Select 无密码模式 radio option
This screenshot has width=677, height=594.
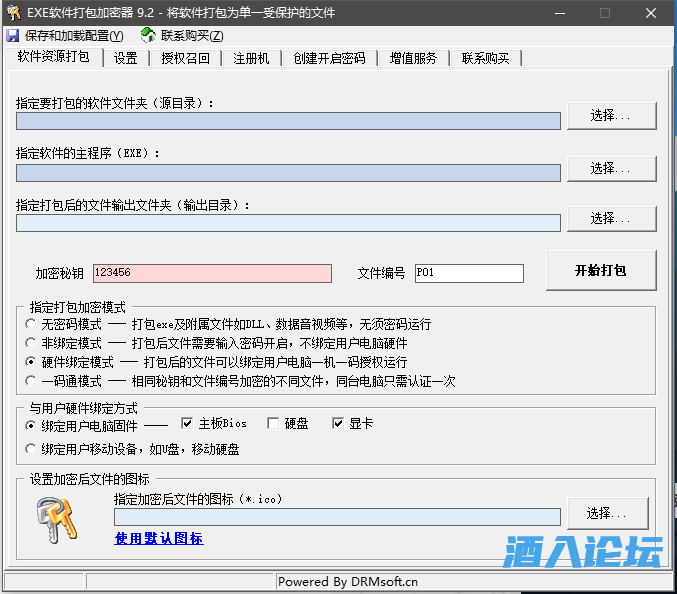click(x=31, y=325)
